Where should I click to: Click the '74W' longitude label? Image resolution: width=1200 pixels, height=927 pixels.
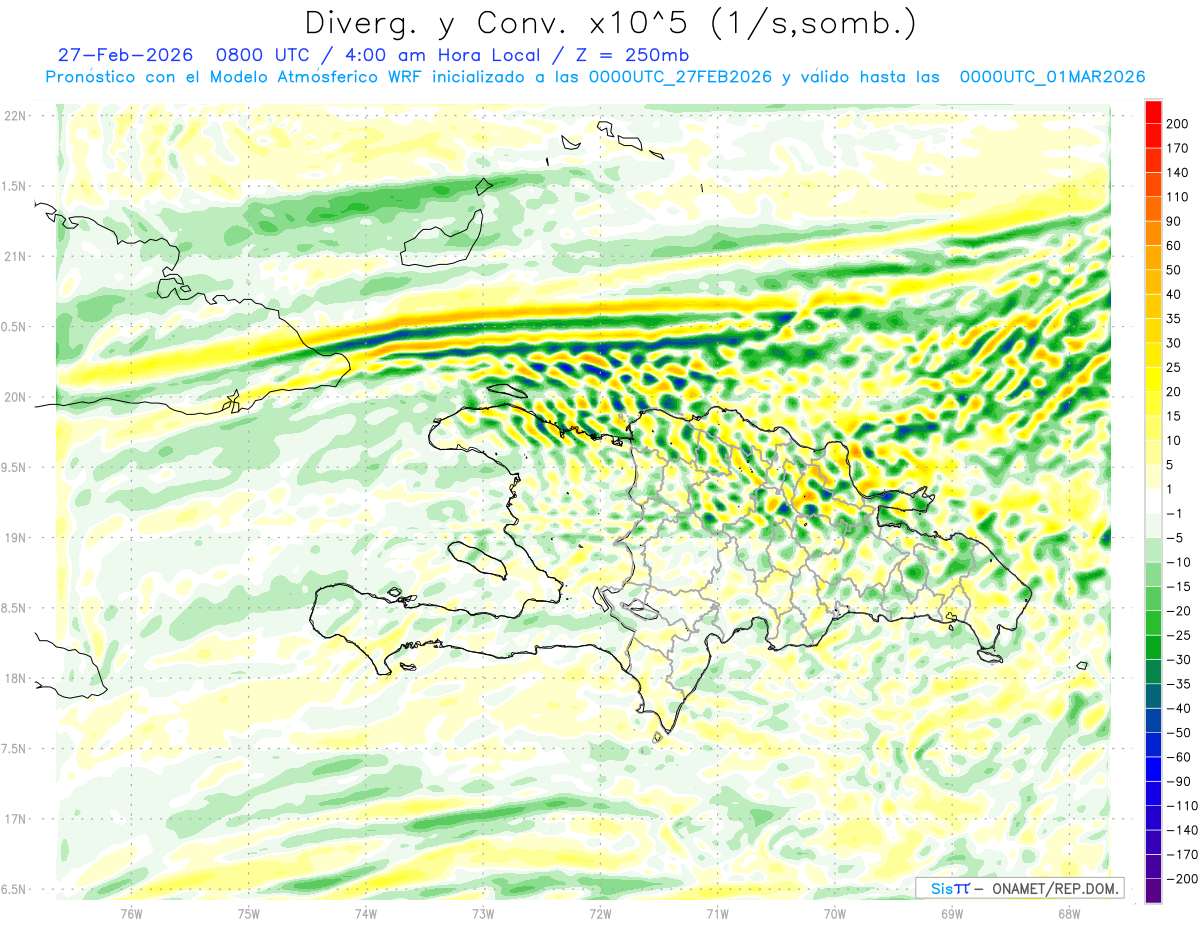pyautogui.click(x=365, y=913)
